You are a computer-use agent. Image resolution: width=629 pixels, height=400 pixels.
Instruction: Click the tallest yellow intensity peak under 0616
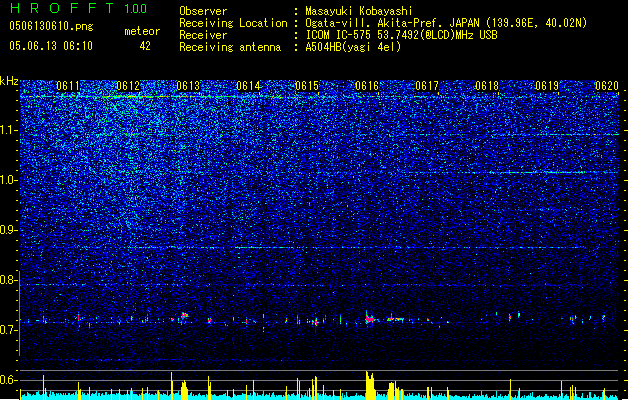point(369,384)
